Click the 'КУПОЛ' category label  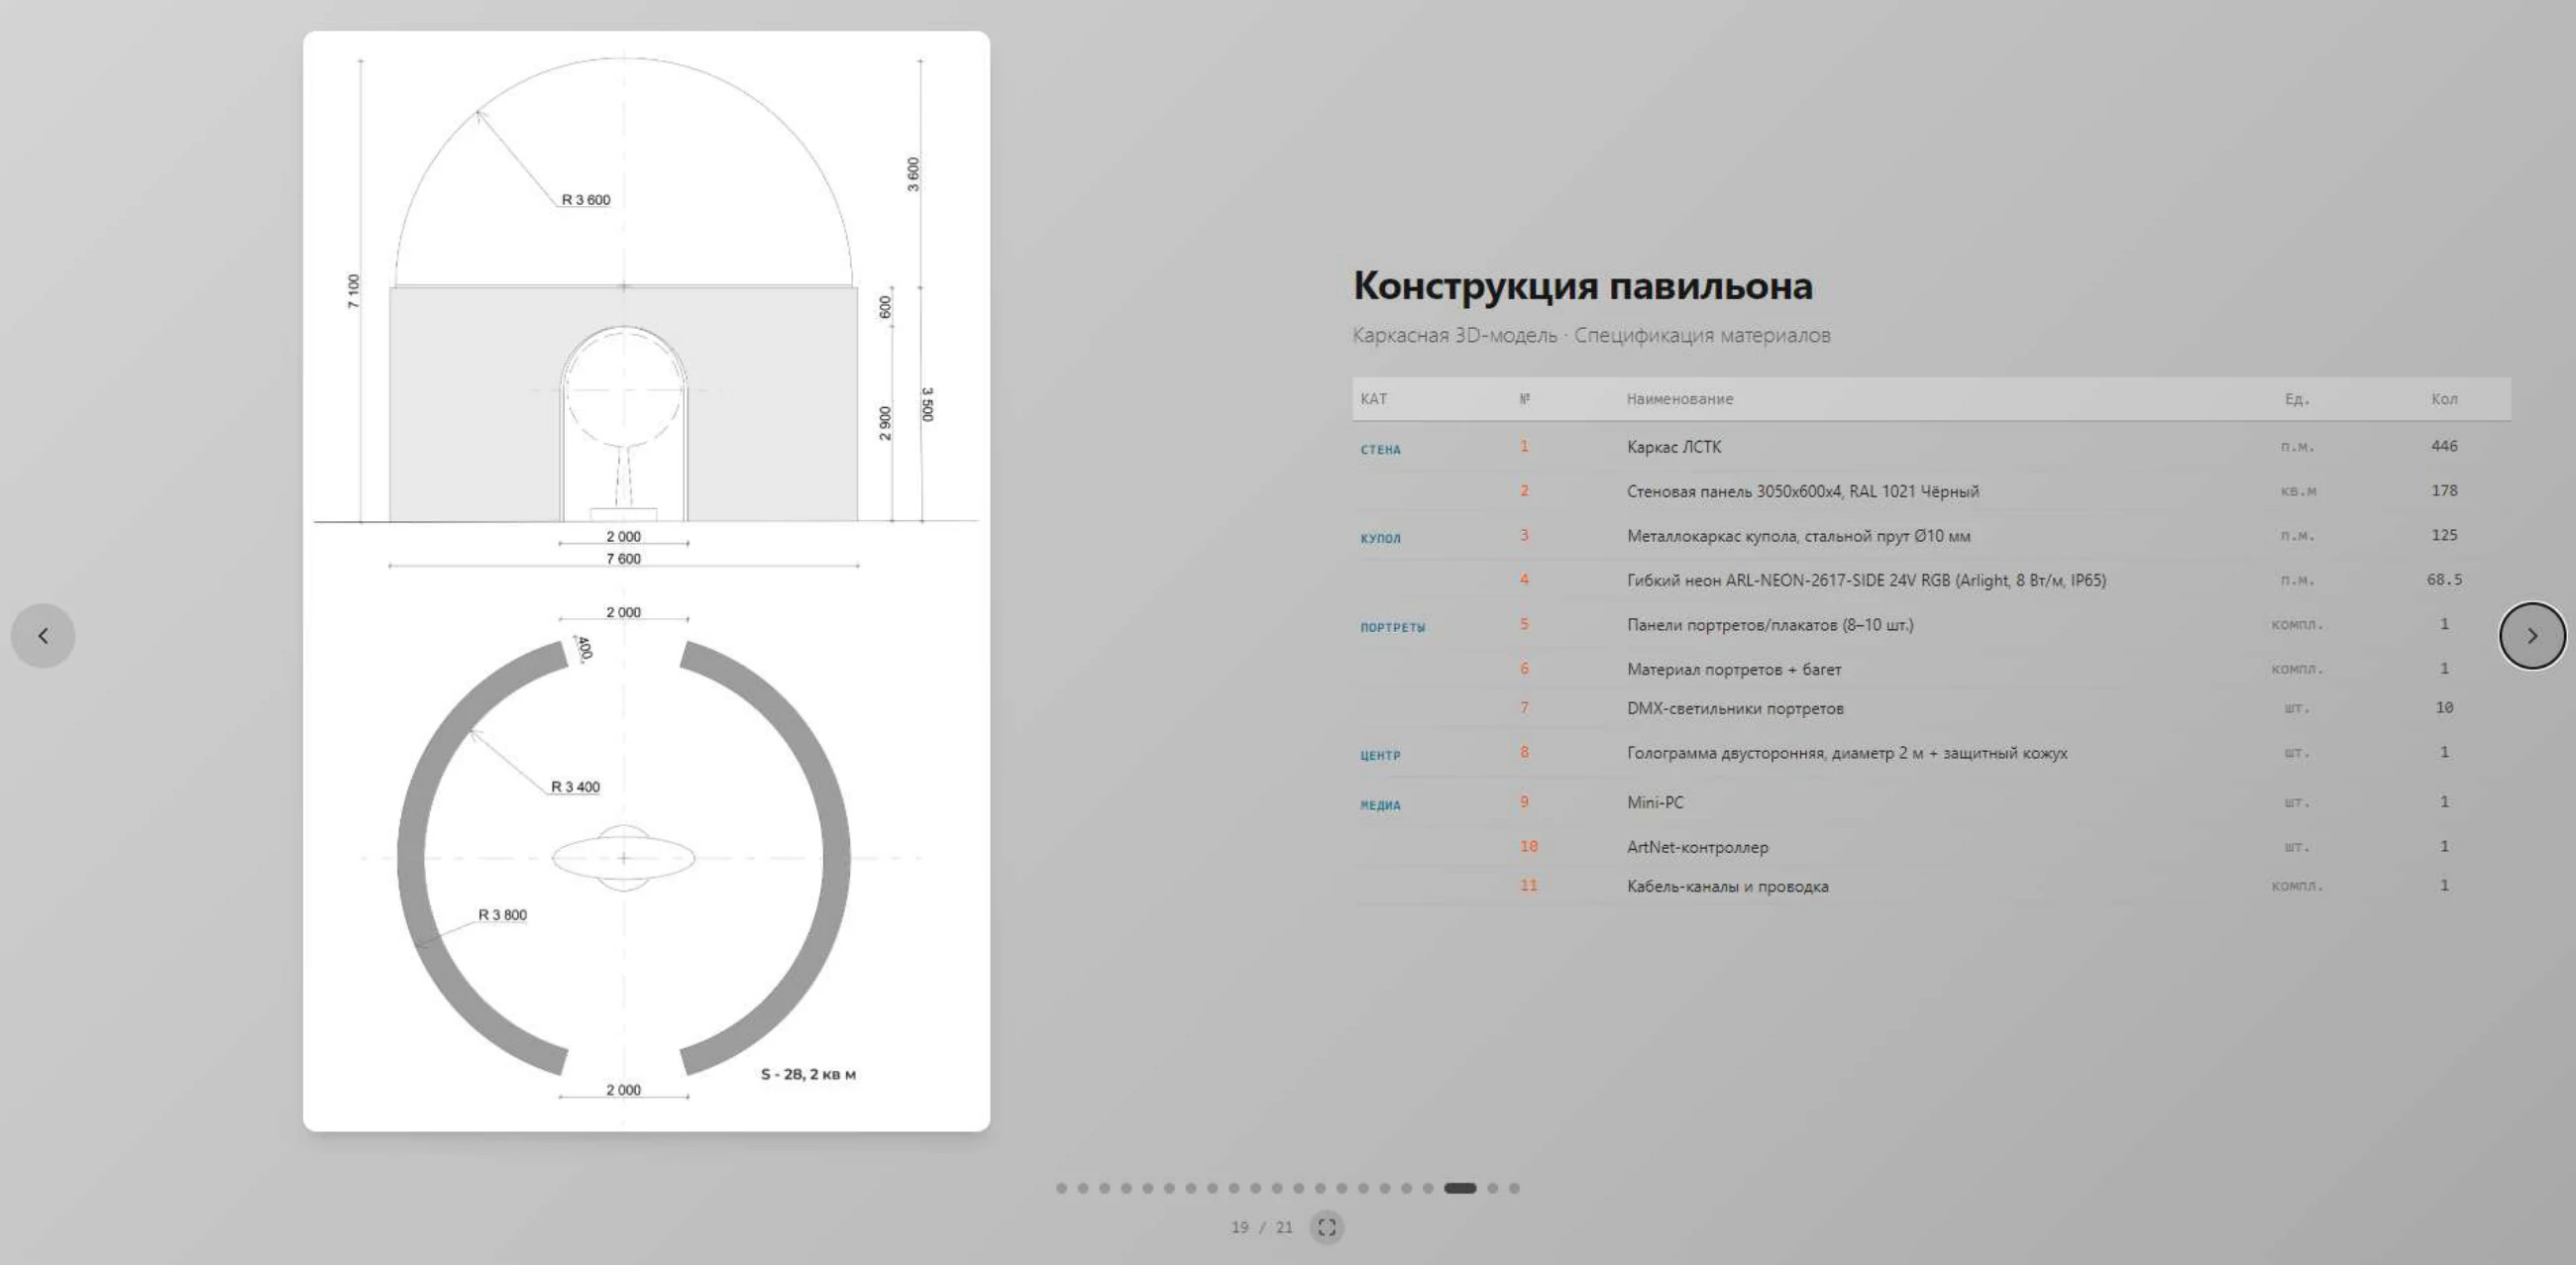point(1380,539)
